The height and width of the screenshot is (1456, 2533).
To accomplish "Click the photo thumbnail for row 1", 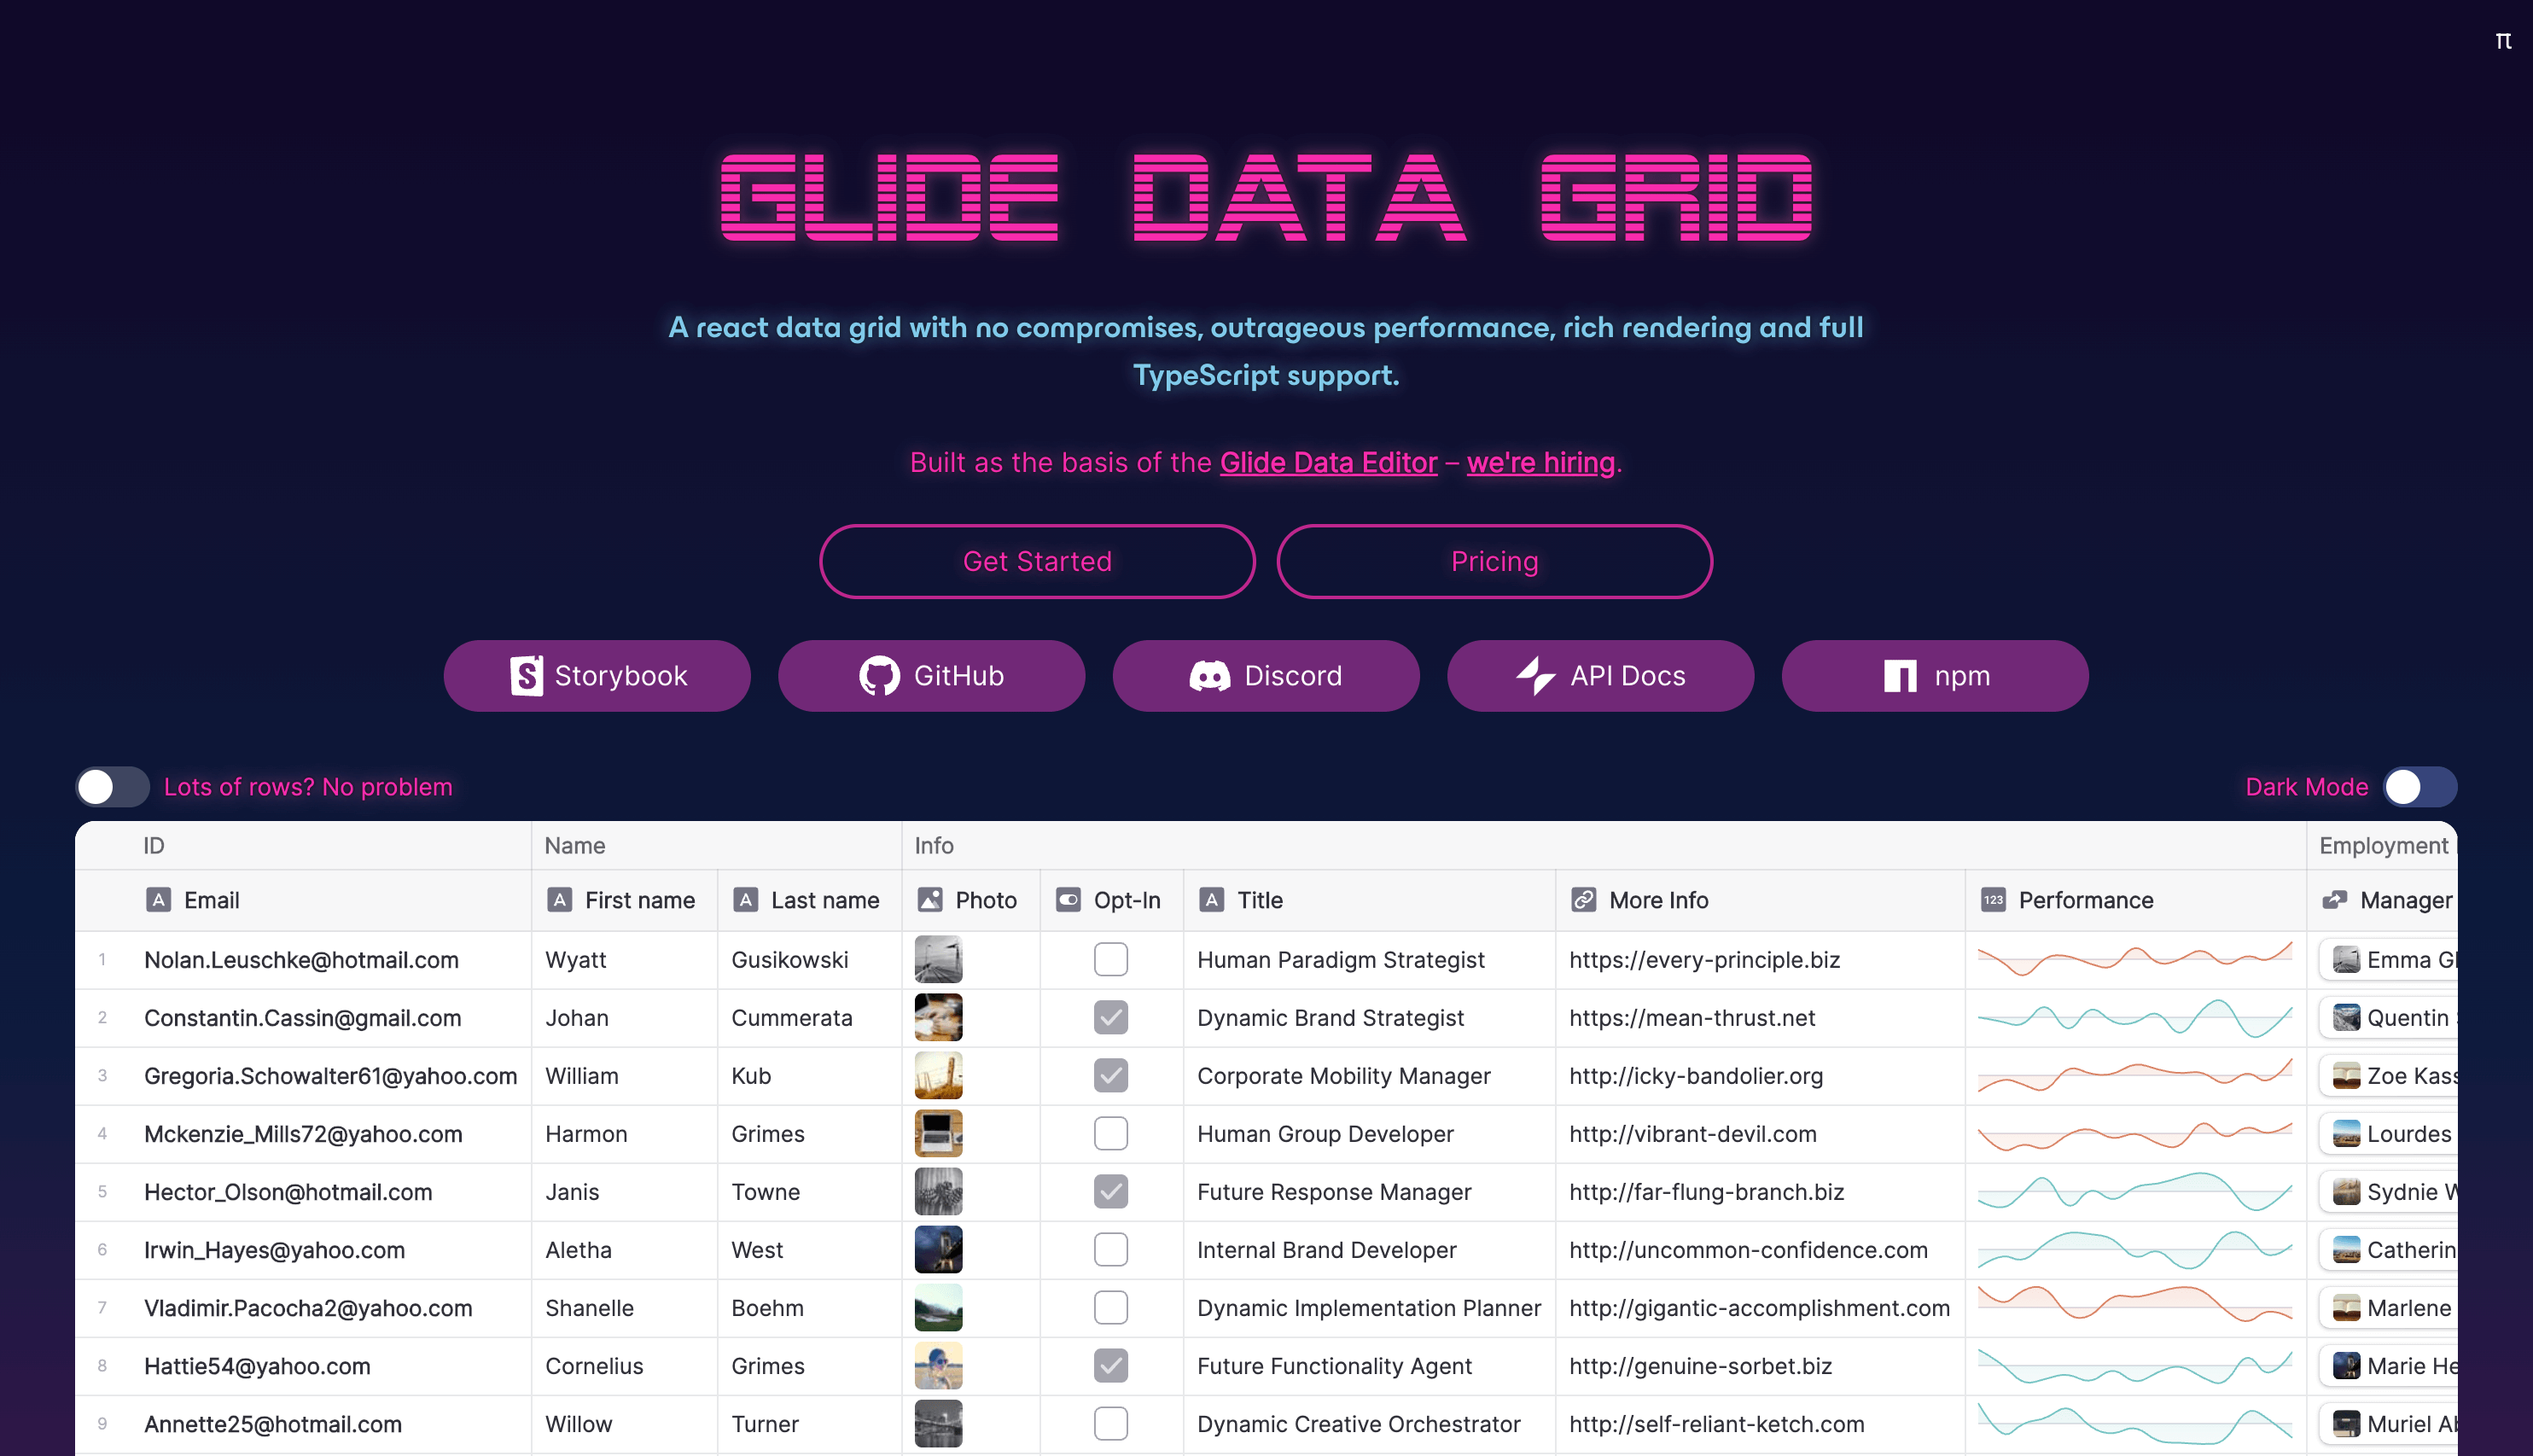I will click(940, 958).
